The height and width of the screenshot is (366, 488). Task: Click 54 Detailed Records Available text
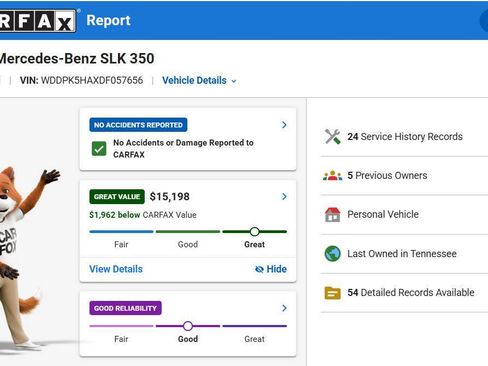pos(411,293)
